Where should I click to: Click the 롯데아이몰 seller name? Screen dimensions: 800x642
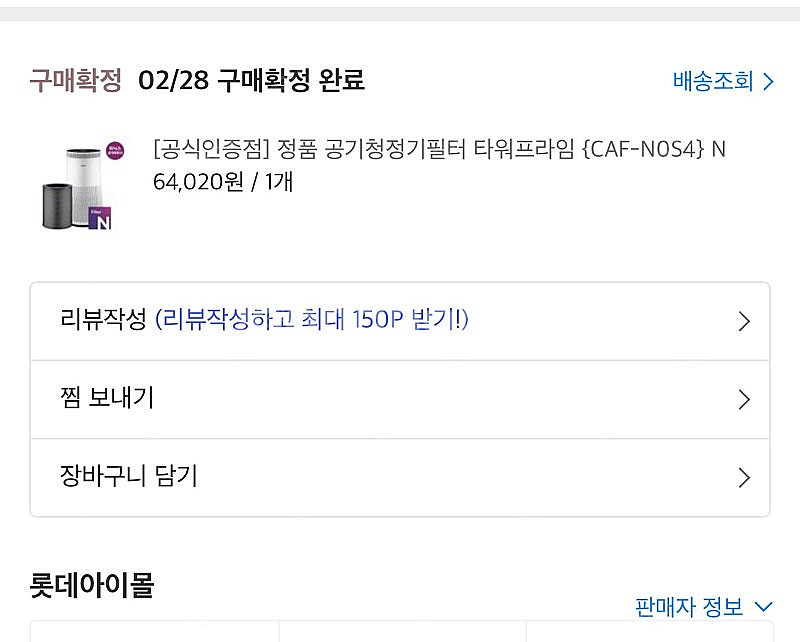coord(92,584)
